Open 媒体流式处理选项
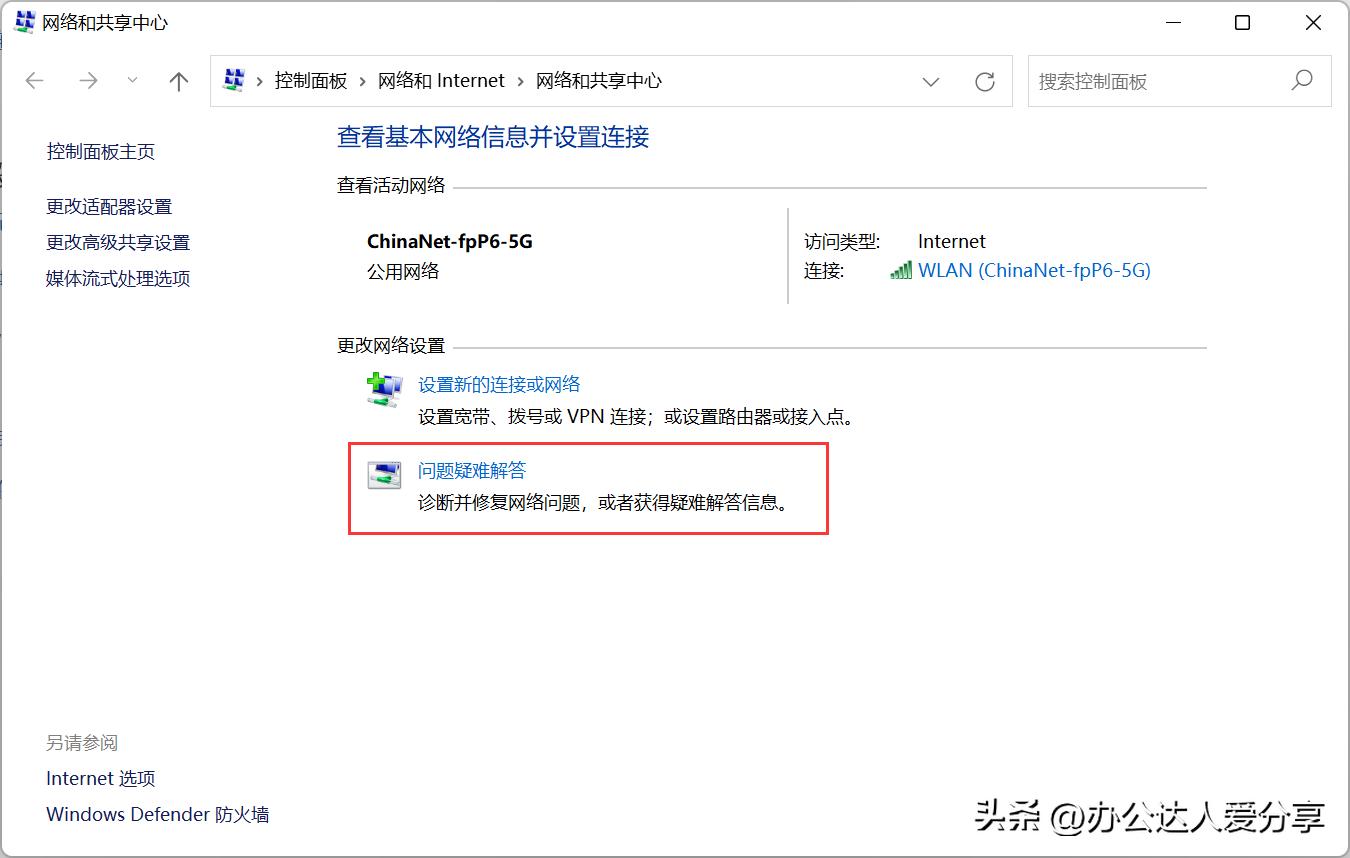 click(x=117, y=278)
